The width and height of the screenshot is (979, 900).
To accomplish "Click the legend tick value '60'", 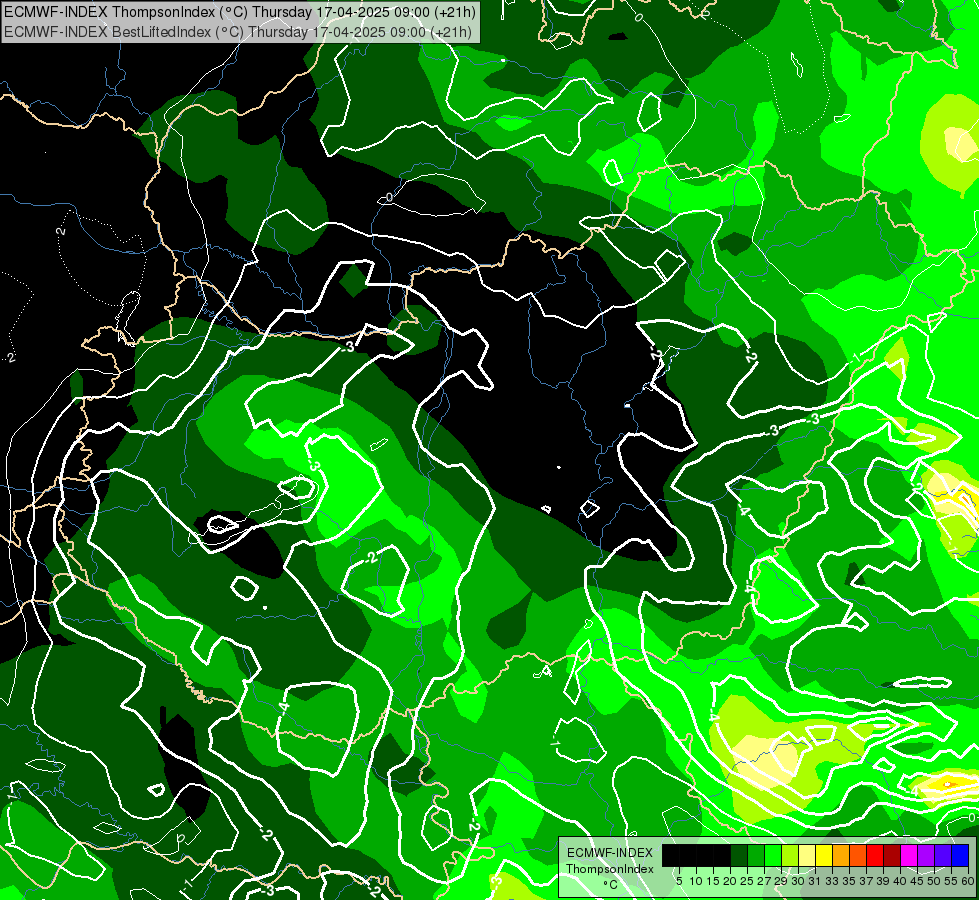I will point(968,881).
